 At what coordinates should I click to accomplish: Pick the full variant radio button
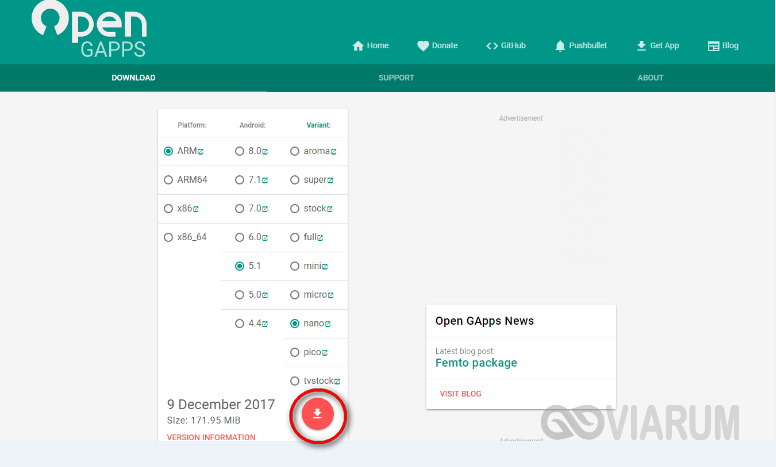click(294, 237)
